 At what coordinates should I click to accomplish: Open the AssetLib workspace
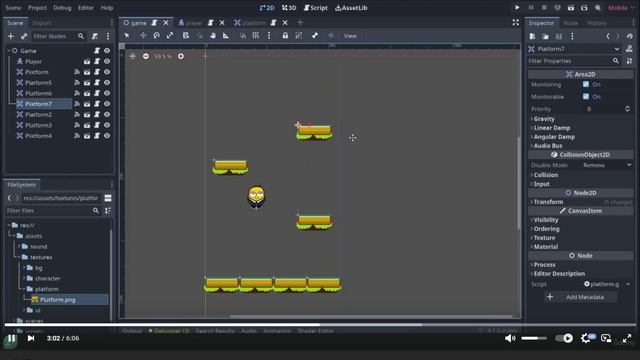(351, 8)
